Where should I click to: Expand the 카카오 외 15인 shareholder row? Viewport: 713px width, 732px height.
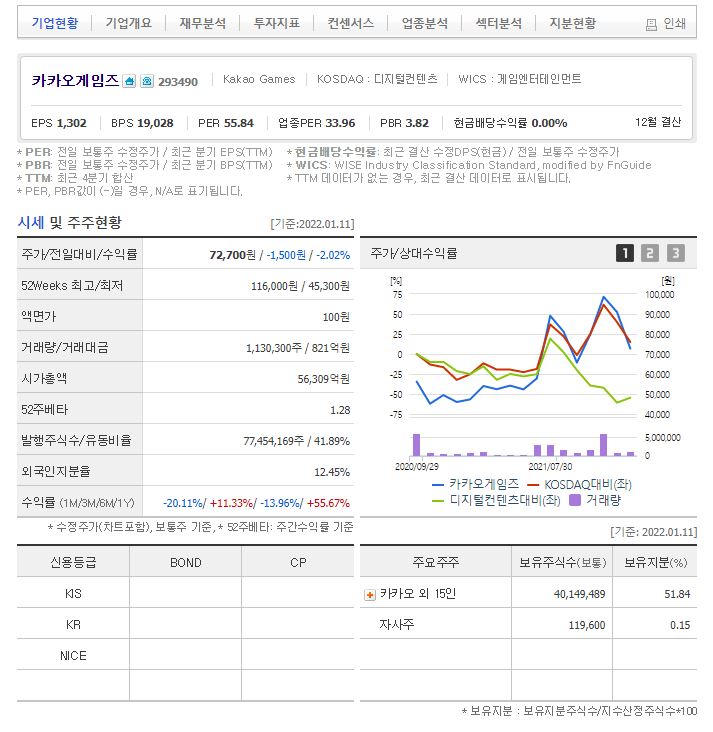click(x=370, y=595)
